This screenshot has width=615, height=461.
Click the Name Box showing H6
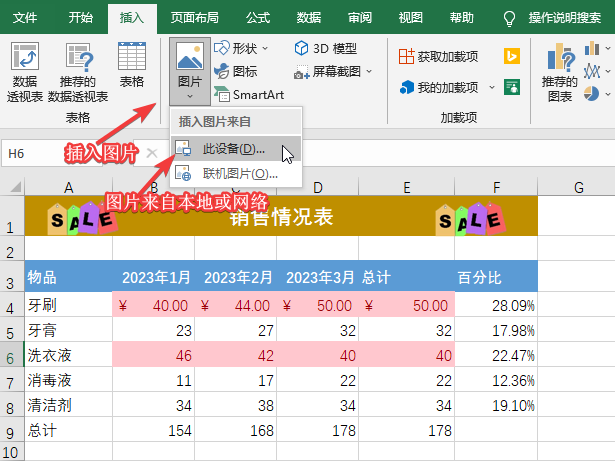click(51, 153)
